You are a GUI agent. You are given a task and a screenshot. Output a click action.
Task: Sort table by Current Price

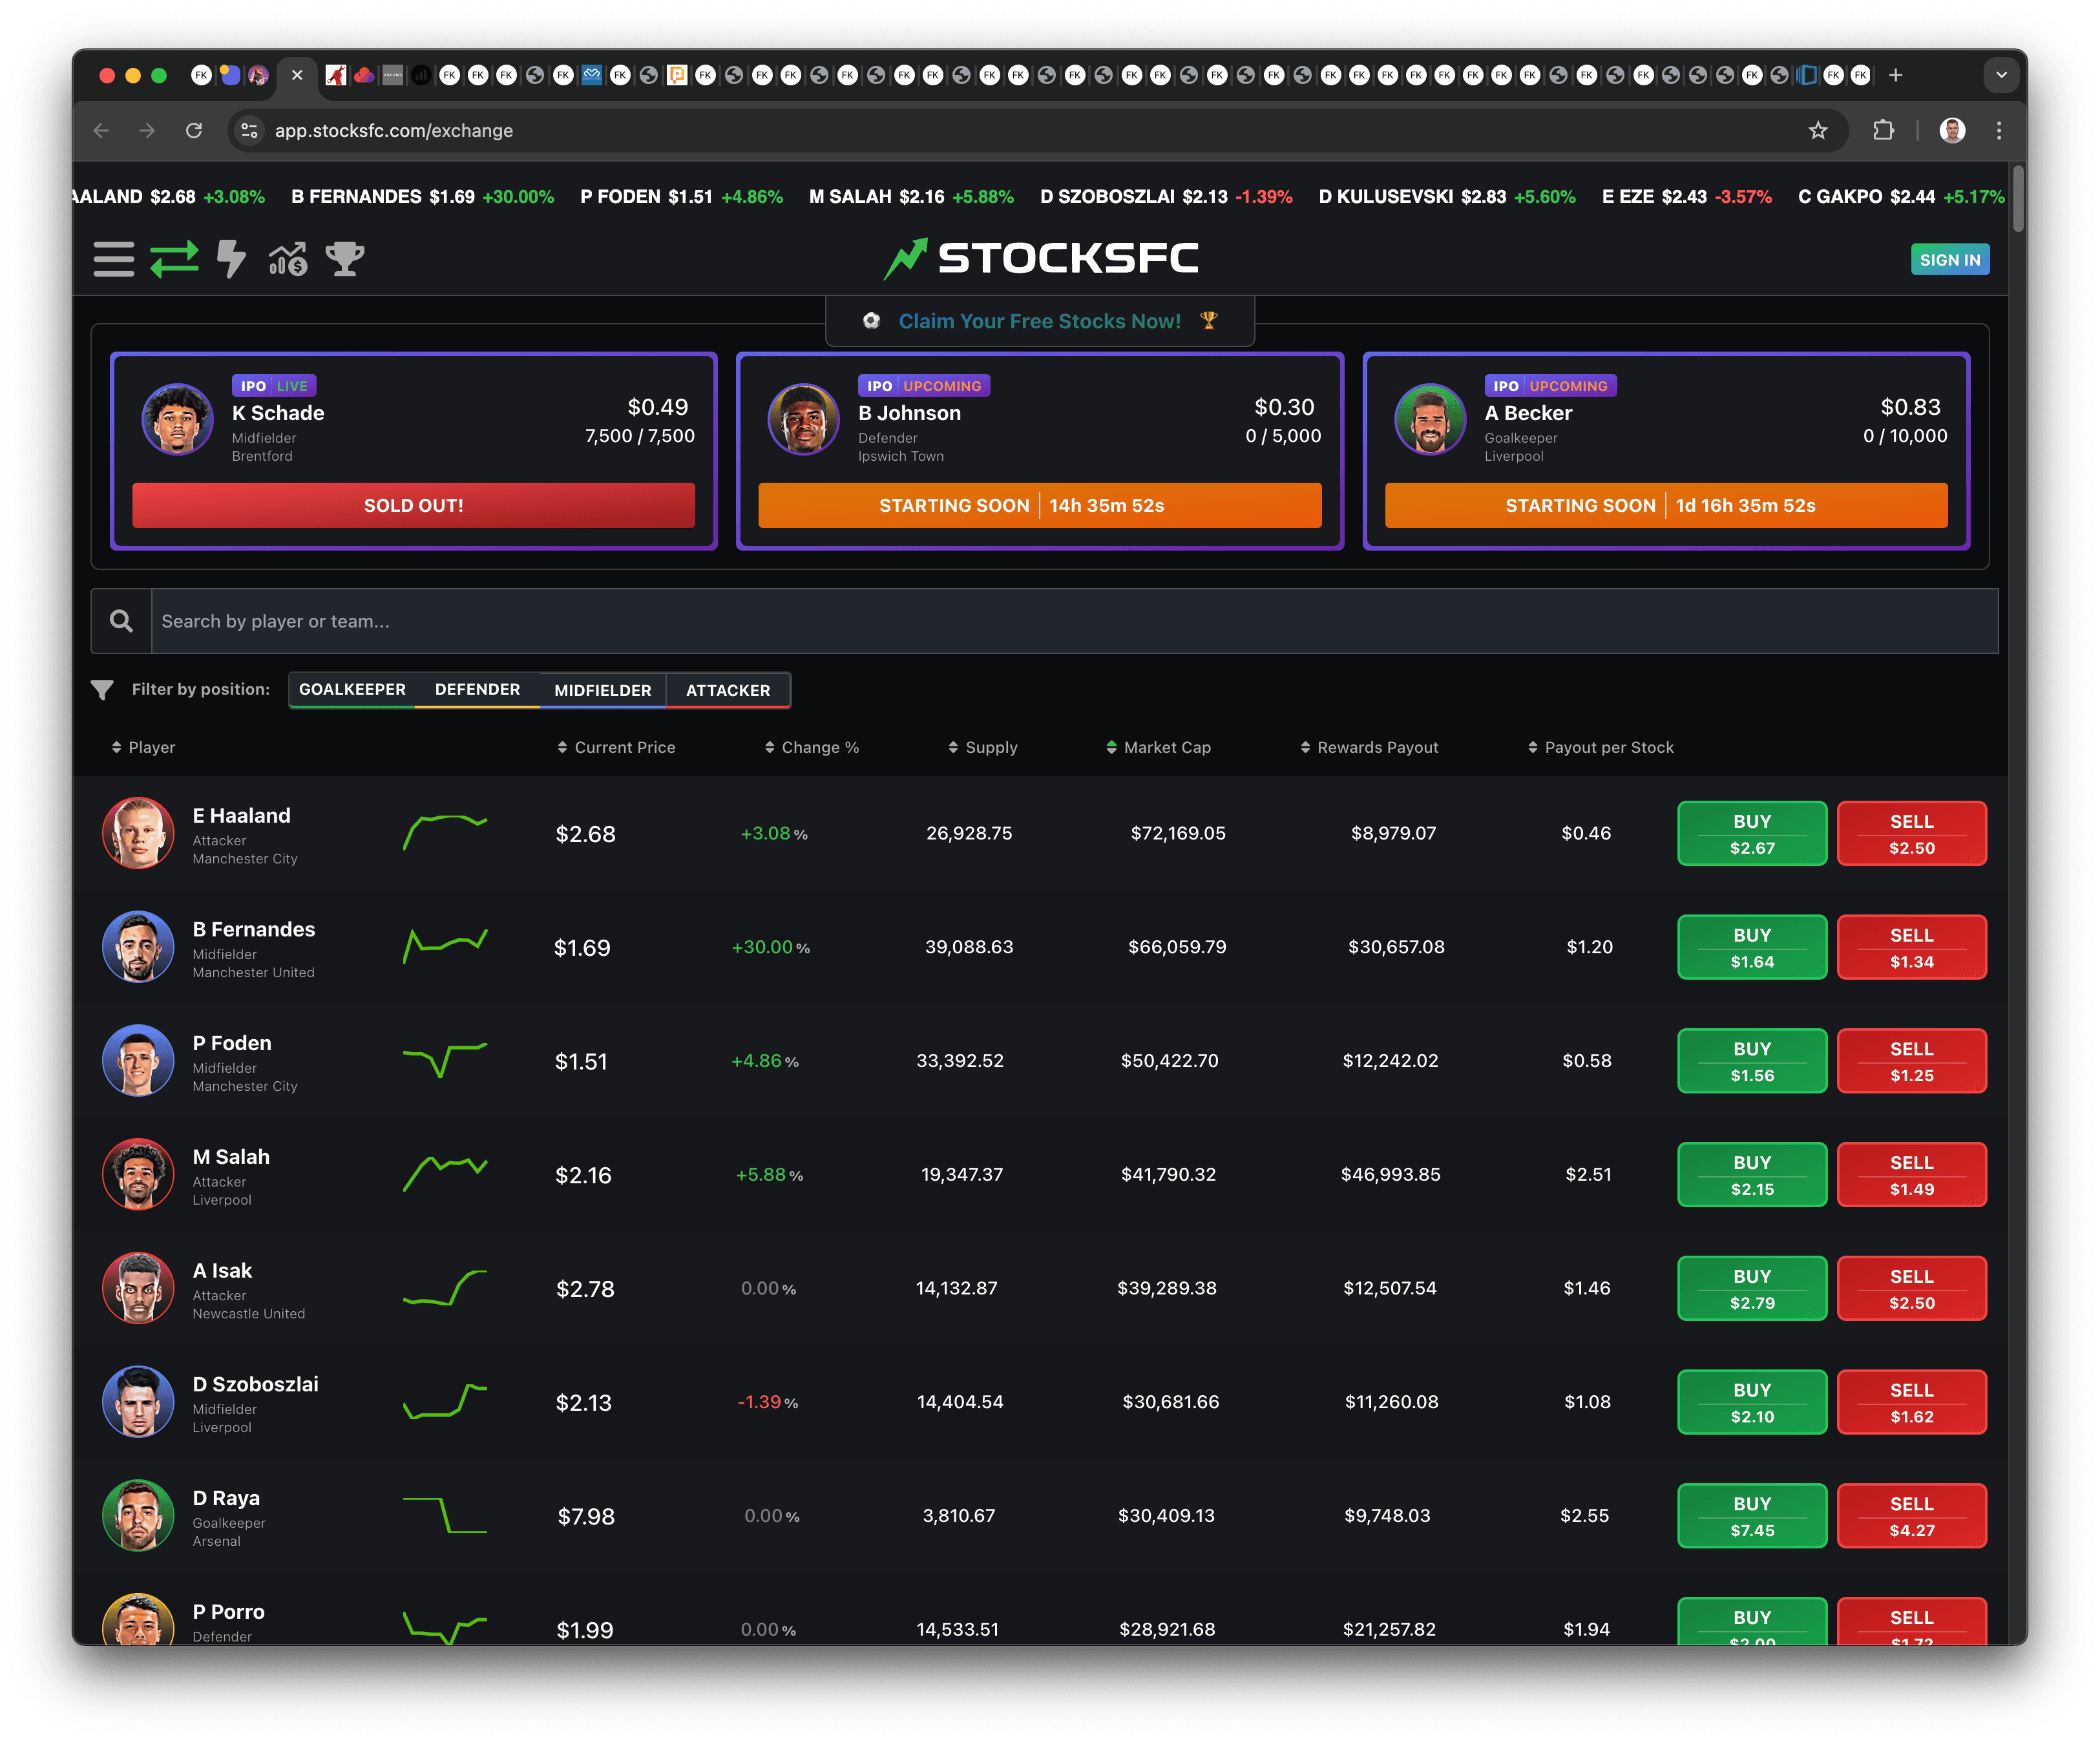point(616,747)
